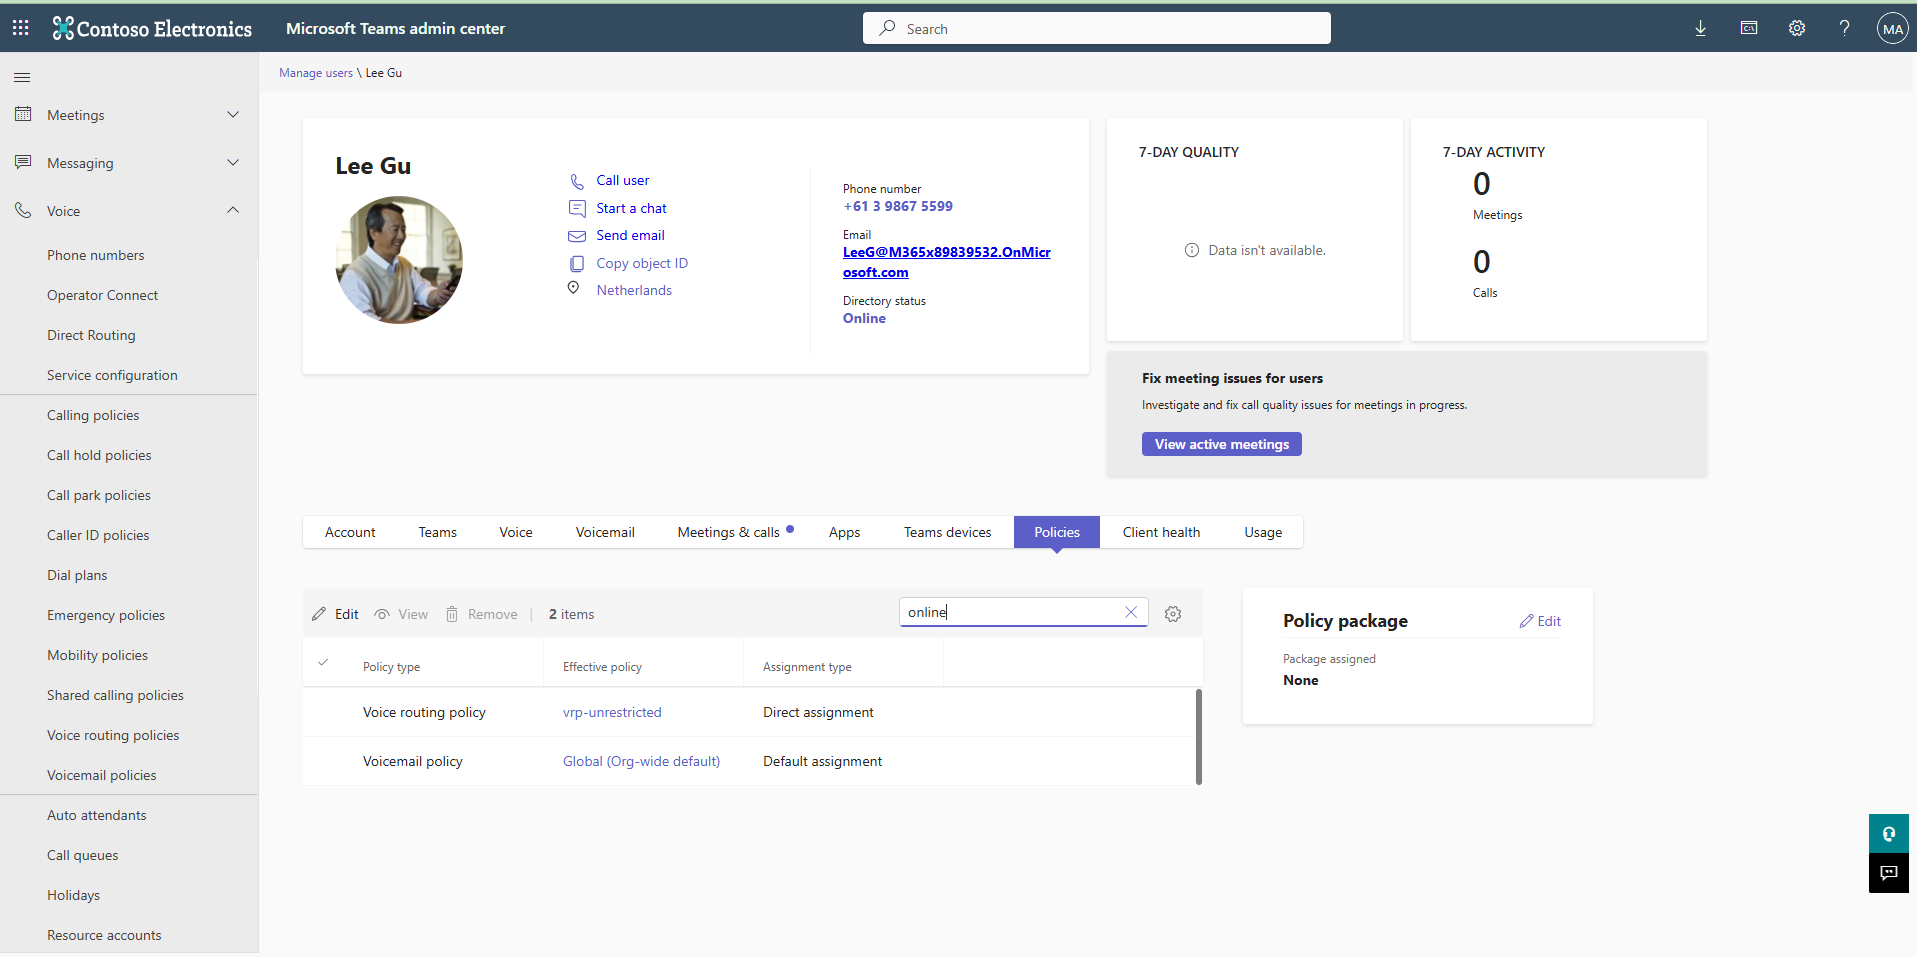Click the info icon beside Data isn't available
Viewport: 1917px width, 957px height.
point(1192,250)
